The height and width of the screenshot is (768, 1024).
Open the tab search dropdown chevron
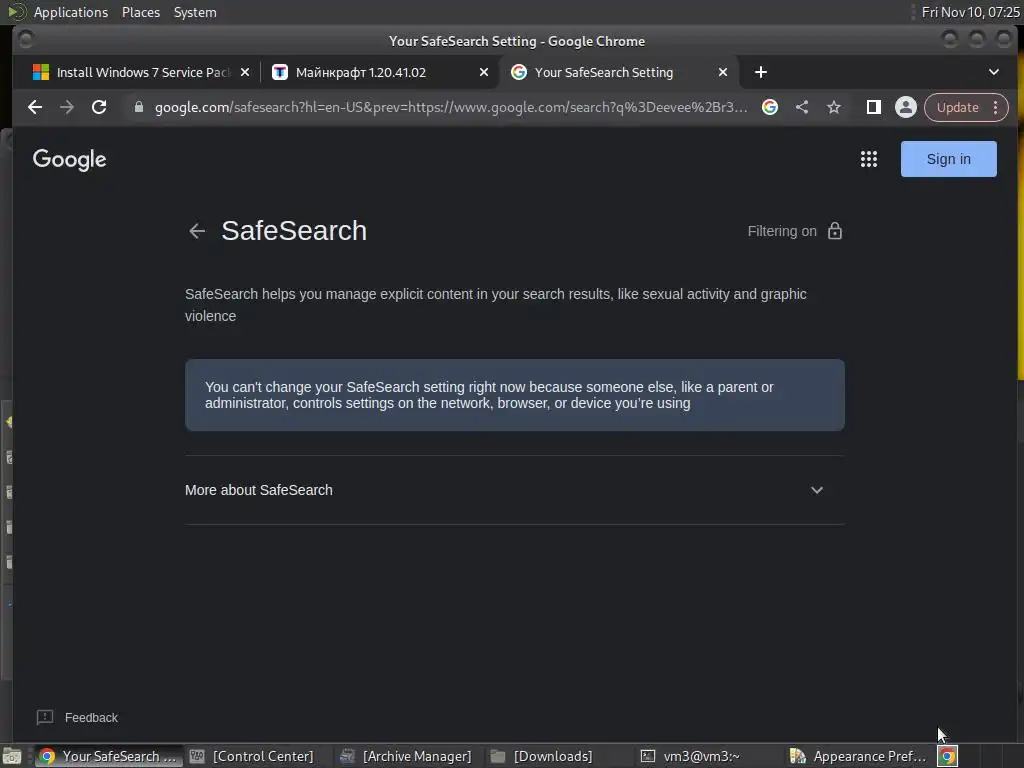click(x=993, y=72)
